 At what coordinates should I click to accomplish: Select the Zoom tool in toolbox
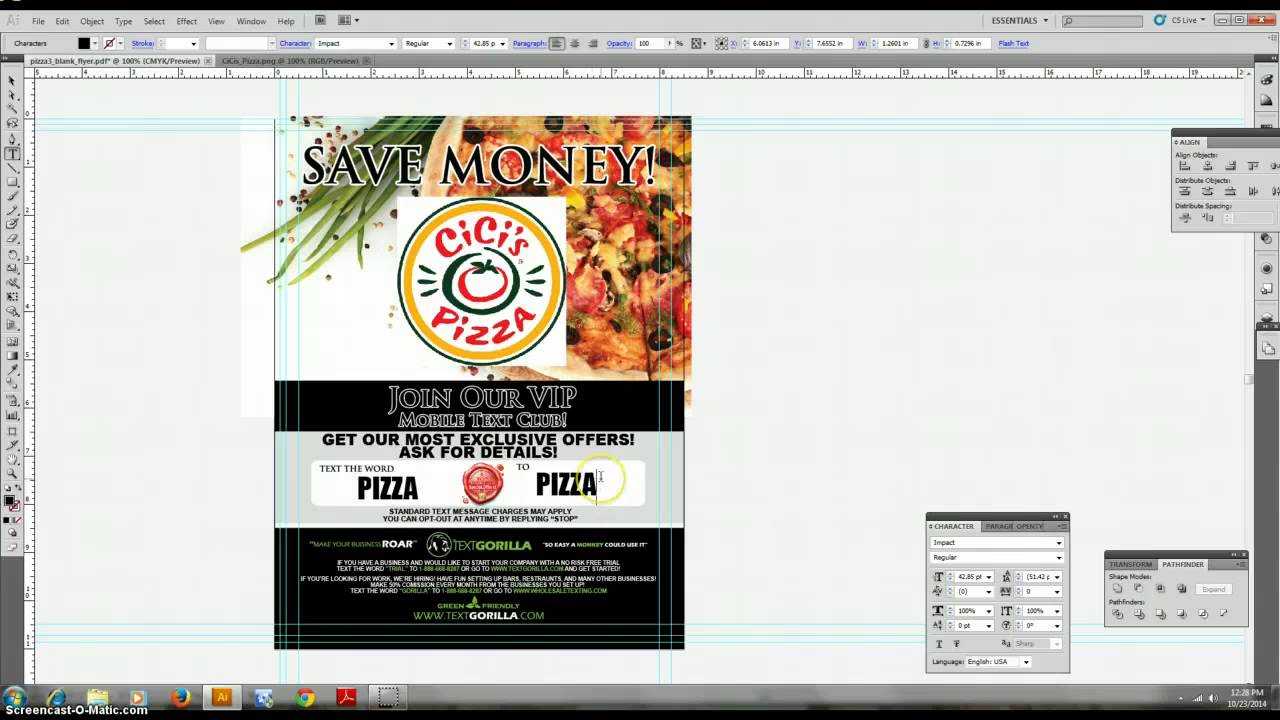(x=12, y=473)
